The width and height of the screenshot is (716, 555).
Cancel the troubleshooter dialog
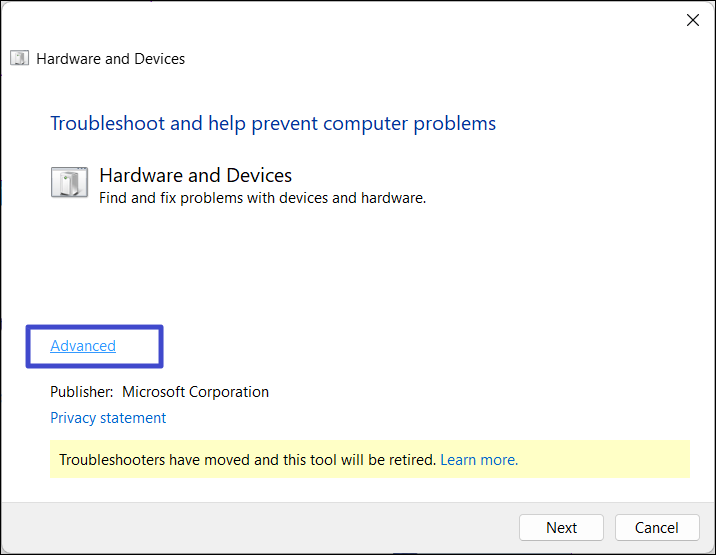click(656, 527)
